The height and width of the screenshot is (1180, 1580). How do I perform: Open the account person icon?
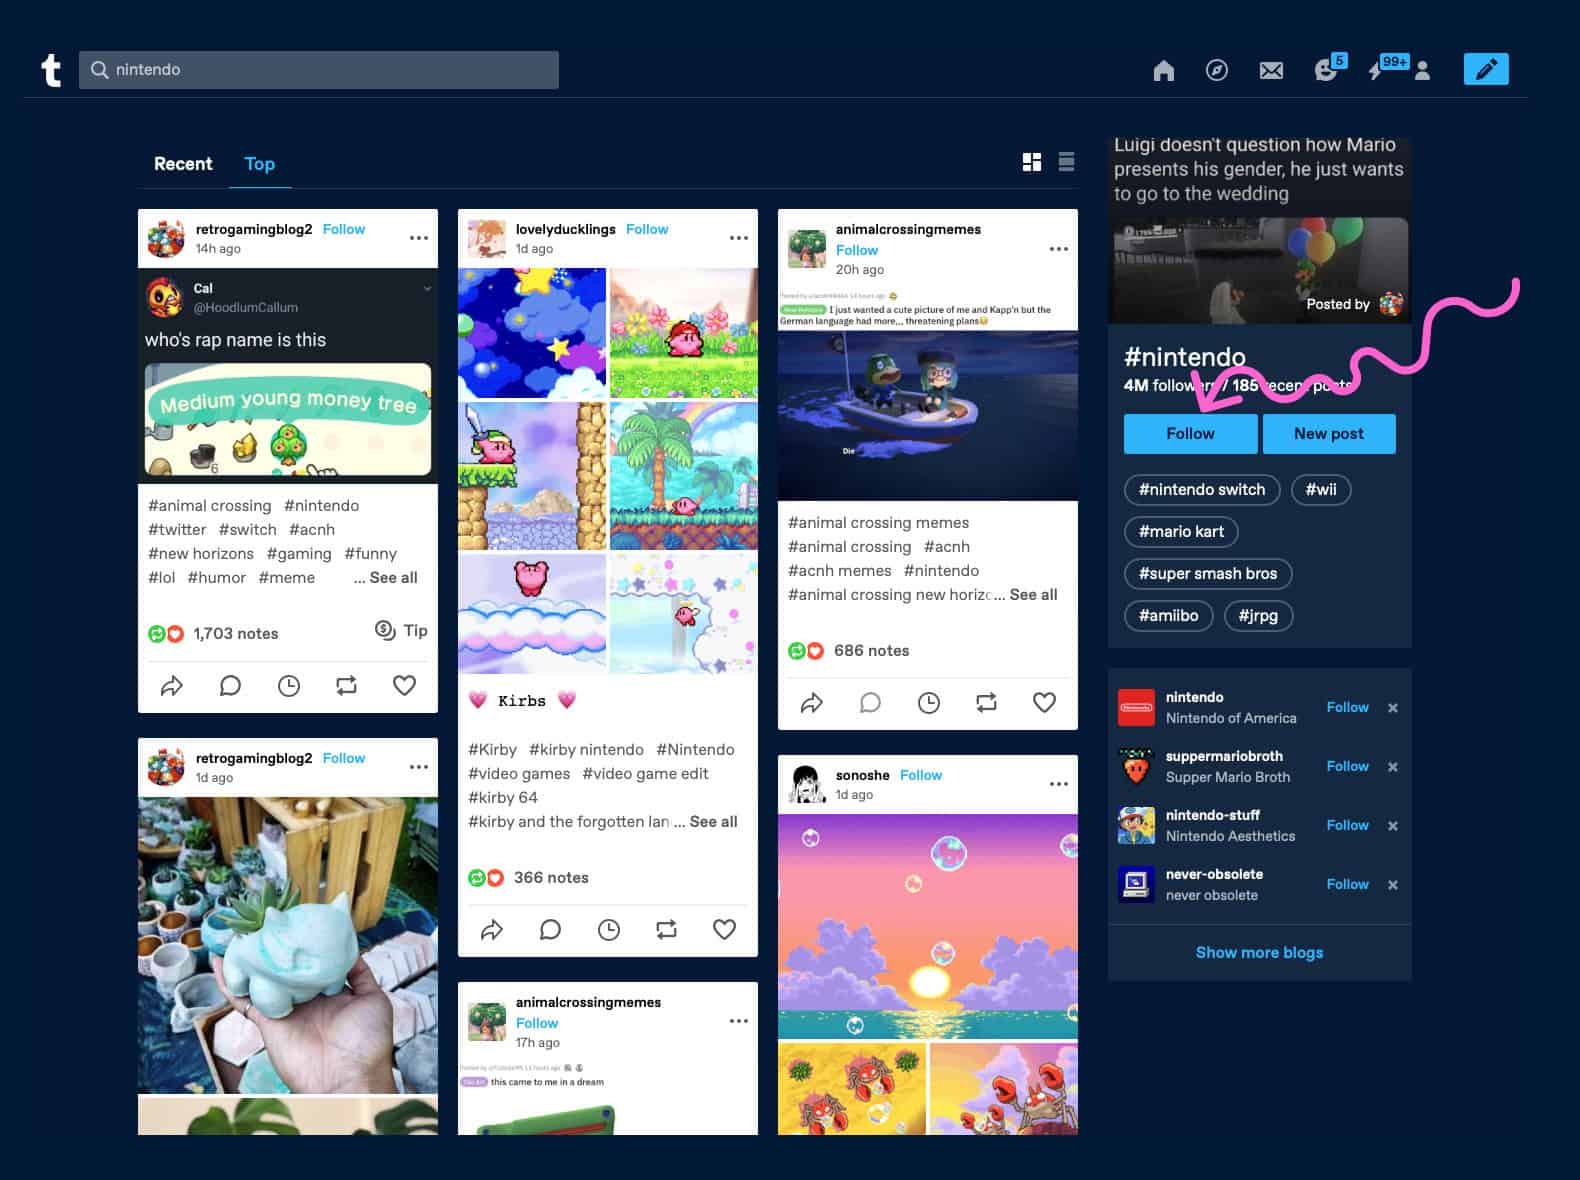click(x=1423, y=70)
